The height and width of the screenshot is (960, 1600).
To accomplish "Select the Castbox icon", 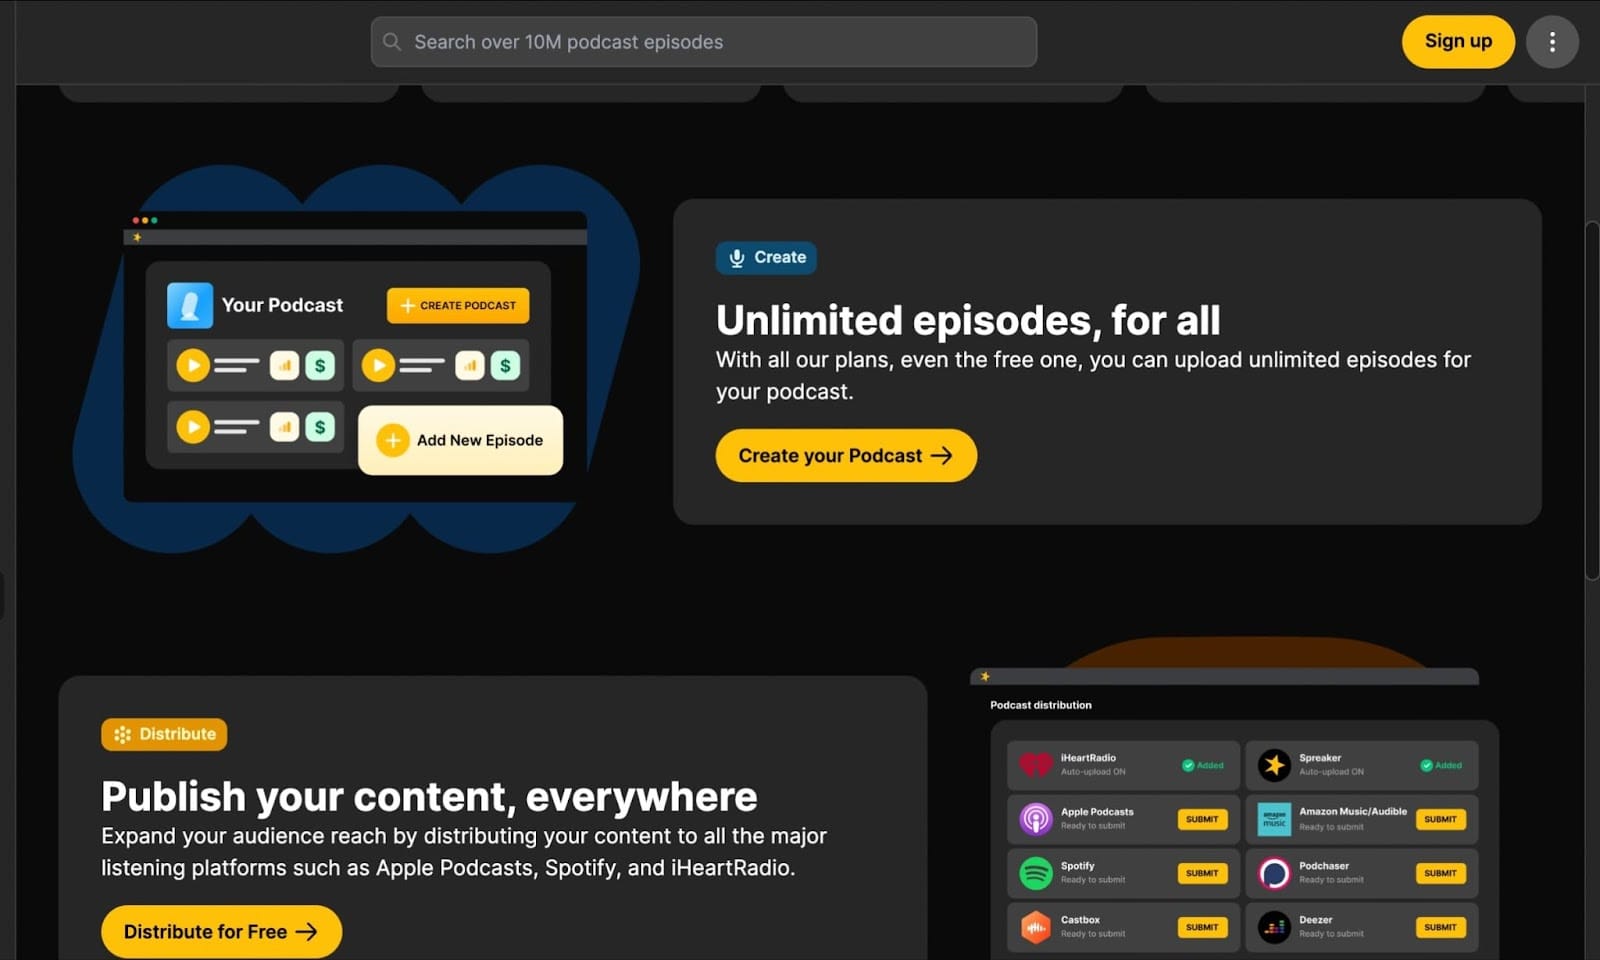I will click(x=1037, y=926).
